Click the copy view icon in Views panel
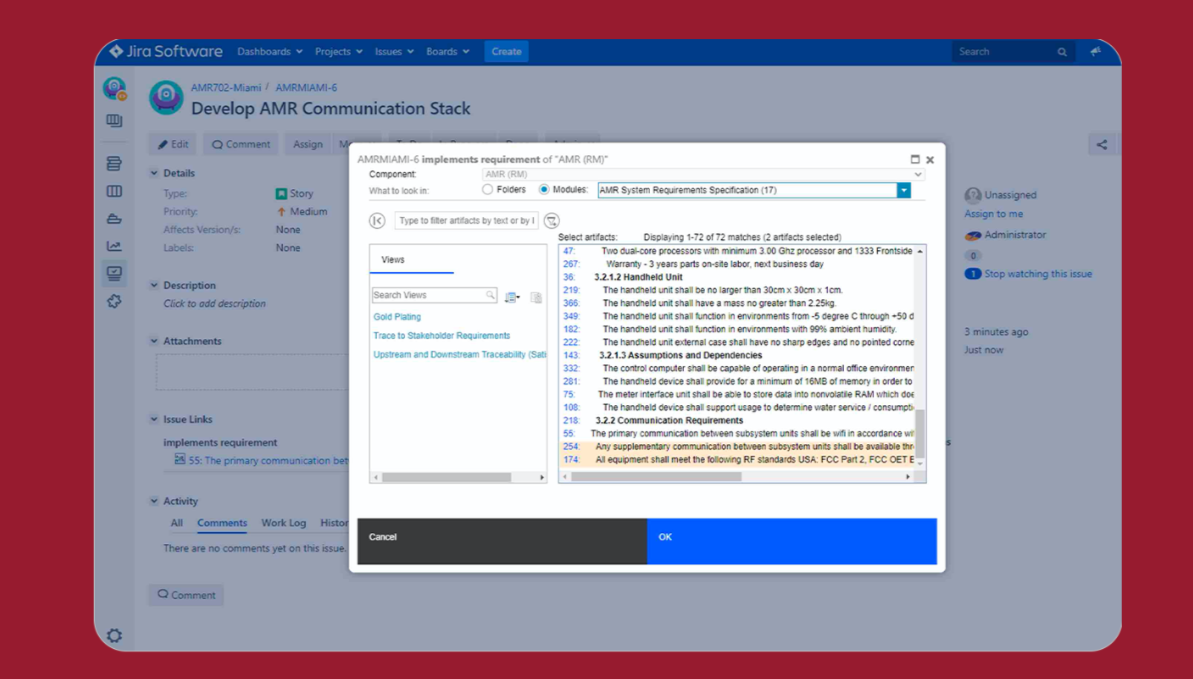 click(x=536, y=297)
